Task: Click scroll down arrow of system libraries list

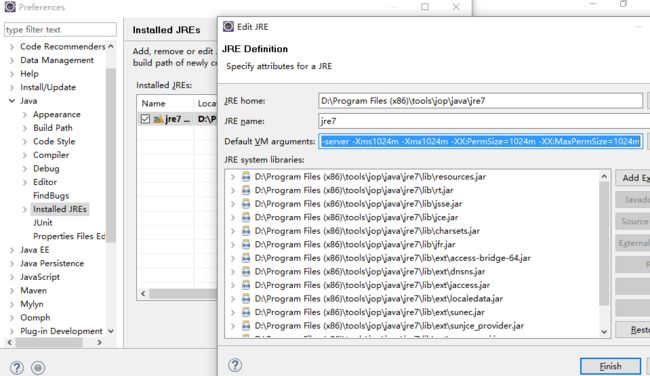Action: click(604, 332)
